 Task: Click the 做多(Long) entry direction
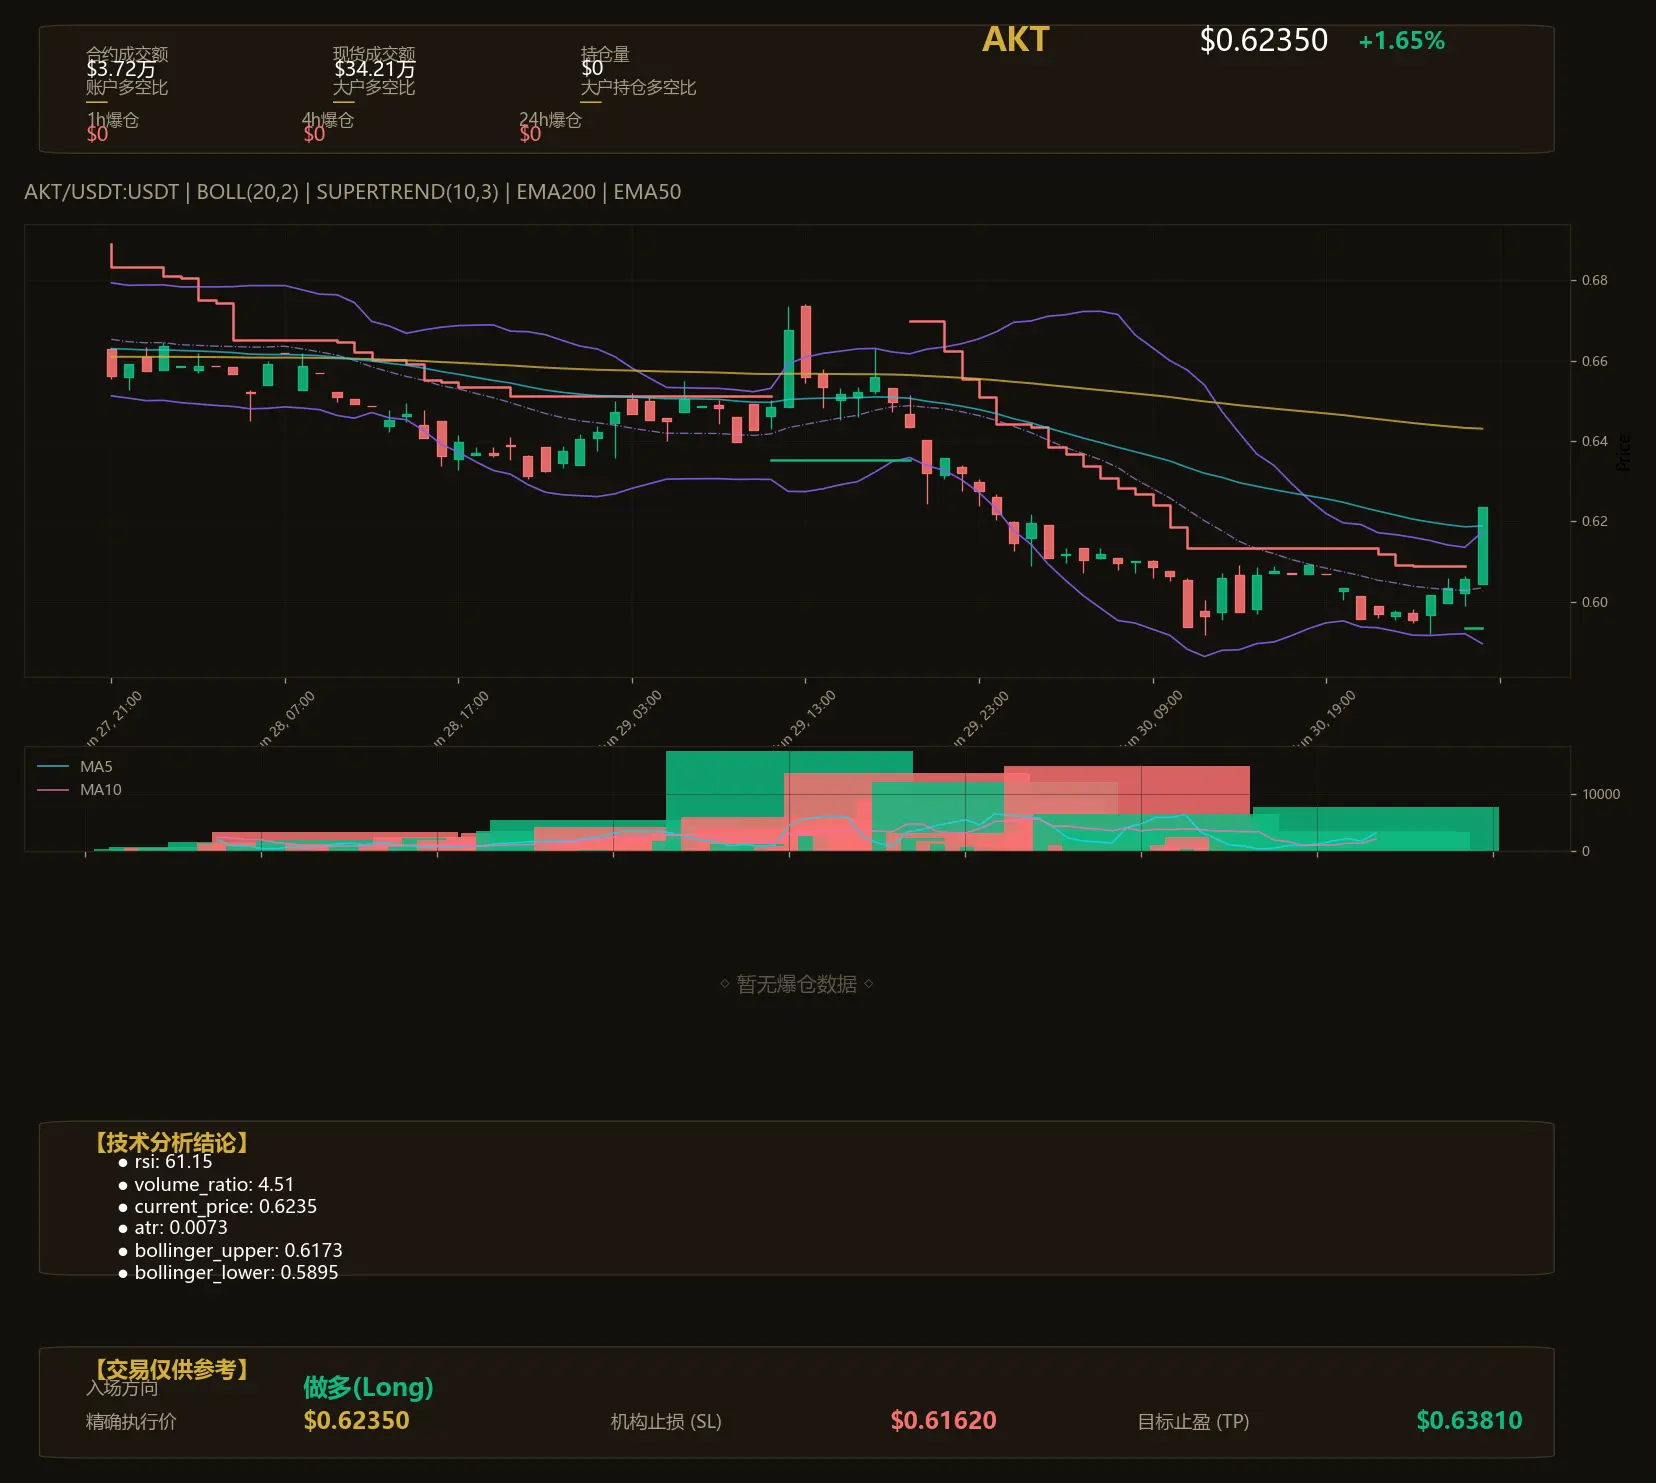click(368, 1387)
